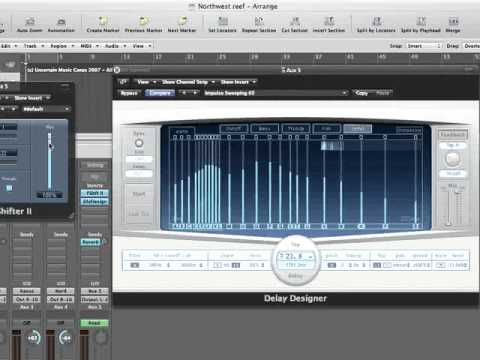Select the Cutoff view tab
The image size is (480, 360).
(x=234, y=128)
